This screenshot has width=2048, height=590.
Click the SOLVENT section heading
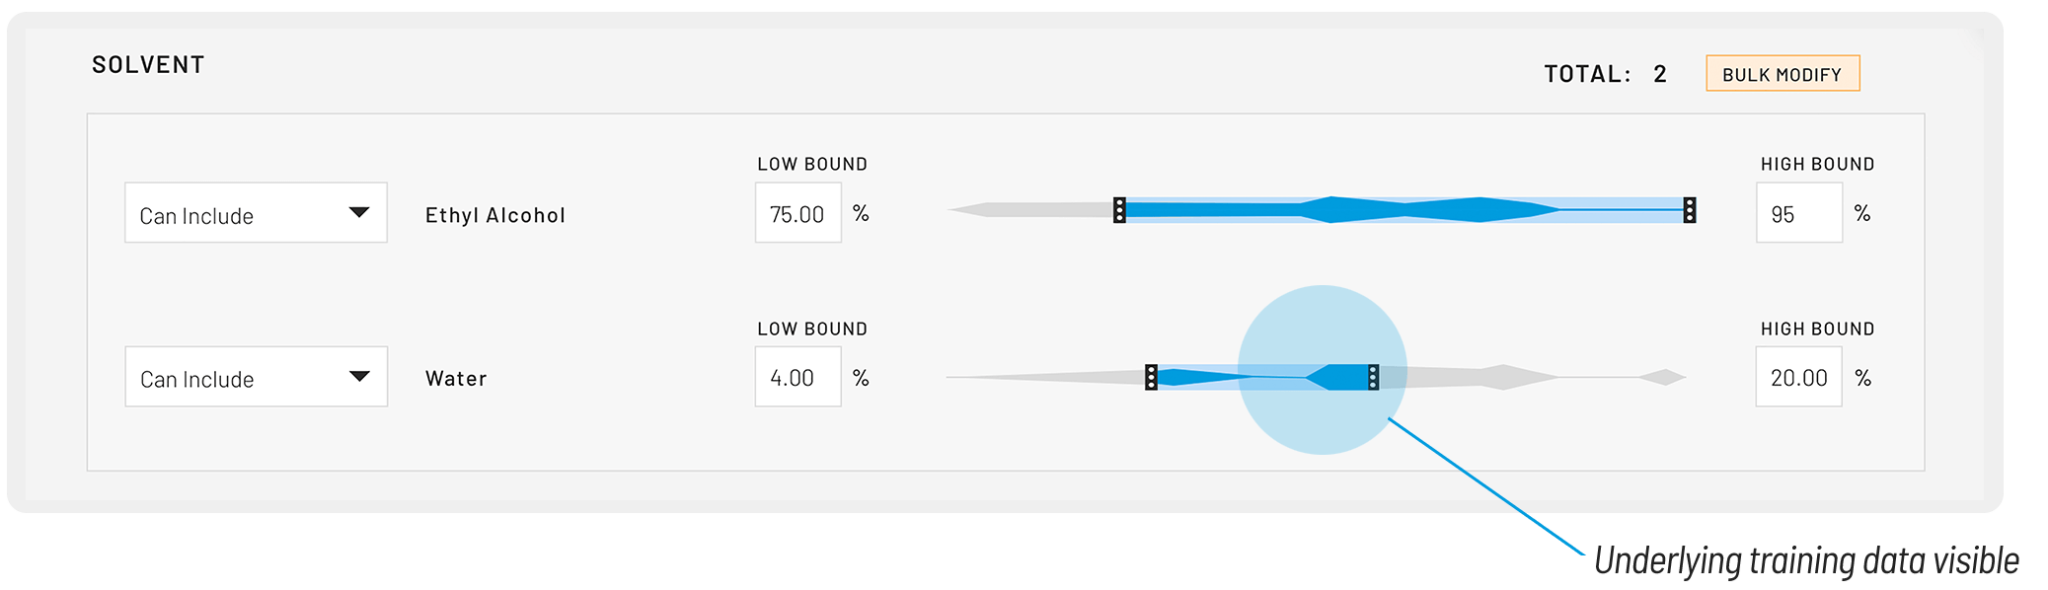(148, 65)
